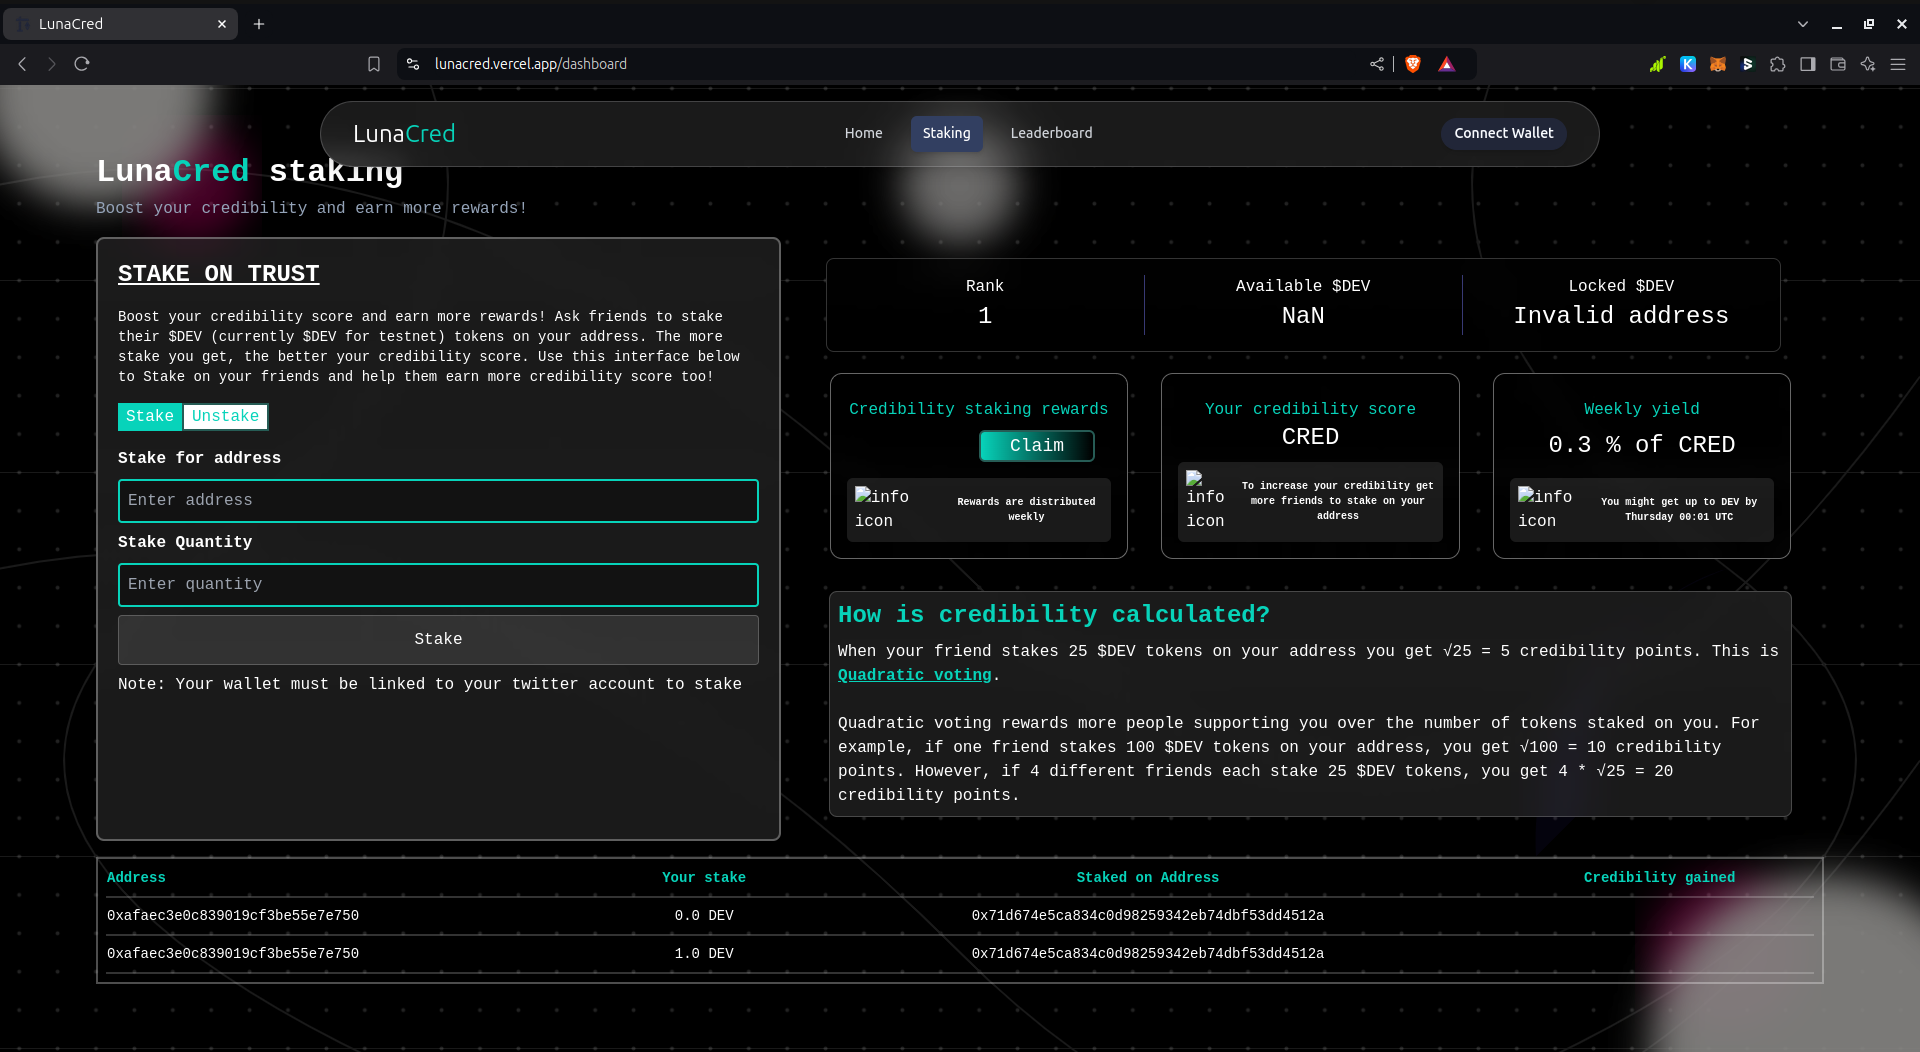Click the Staked on Address column header
The width and height of the screenshot is (1920, 1052).
[1148, 877]
